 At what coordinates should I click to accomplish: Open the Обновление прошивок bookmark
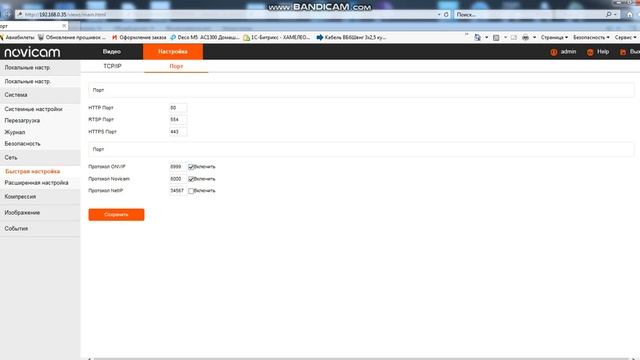point(72,37)
